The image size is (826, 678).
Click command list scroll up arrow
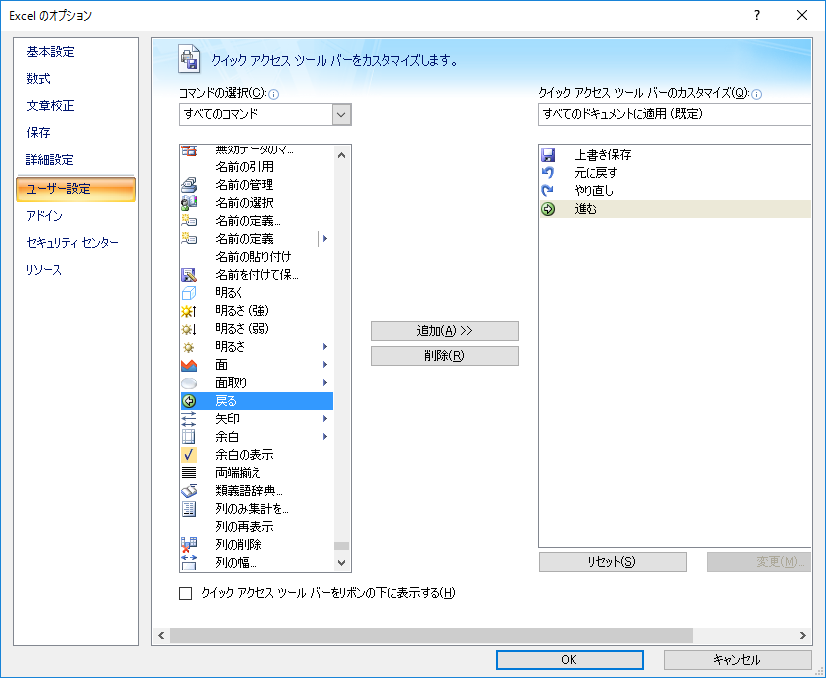click(x=341, y=155)
